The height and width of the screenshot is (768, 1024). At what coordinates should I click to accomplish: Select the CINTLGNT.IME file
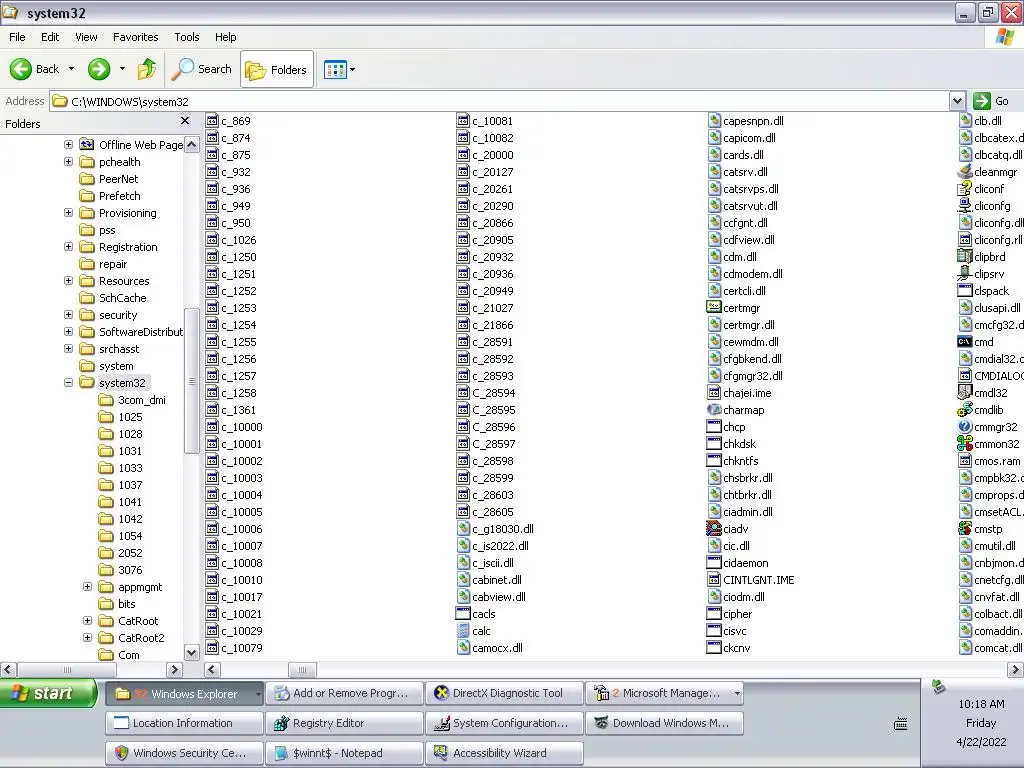pyautogui.click(x=752, y=579)
